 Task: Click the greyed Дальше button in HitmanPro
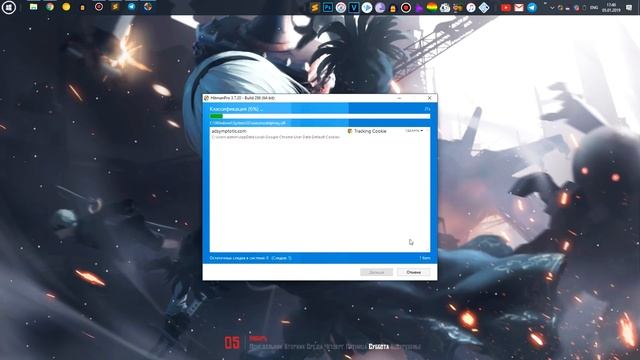point(376,272)
